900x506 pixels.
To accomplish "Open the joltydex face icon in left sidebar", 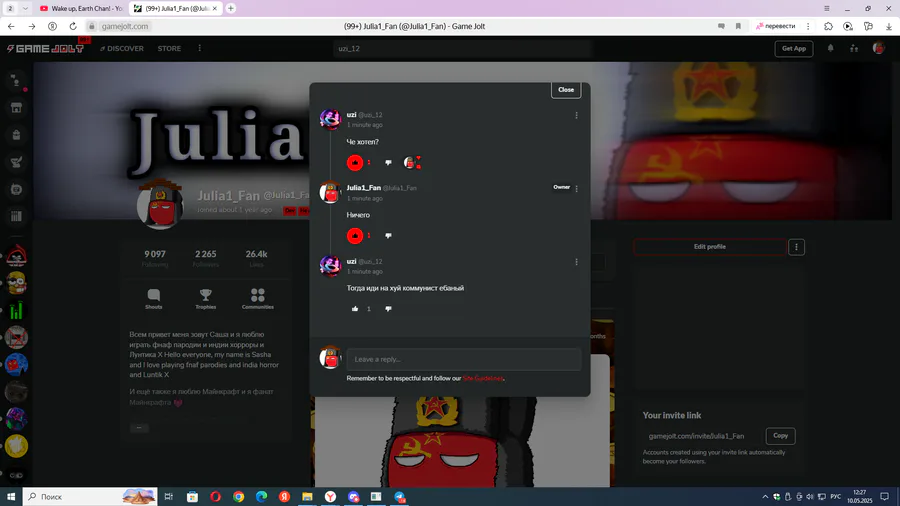I will coord(16,189).
